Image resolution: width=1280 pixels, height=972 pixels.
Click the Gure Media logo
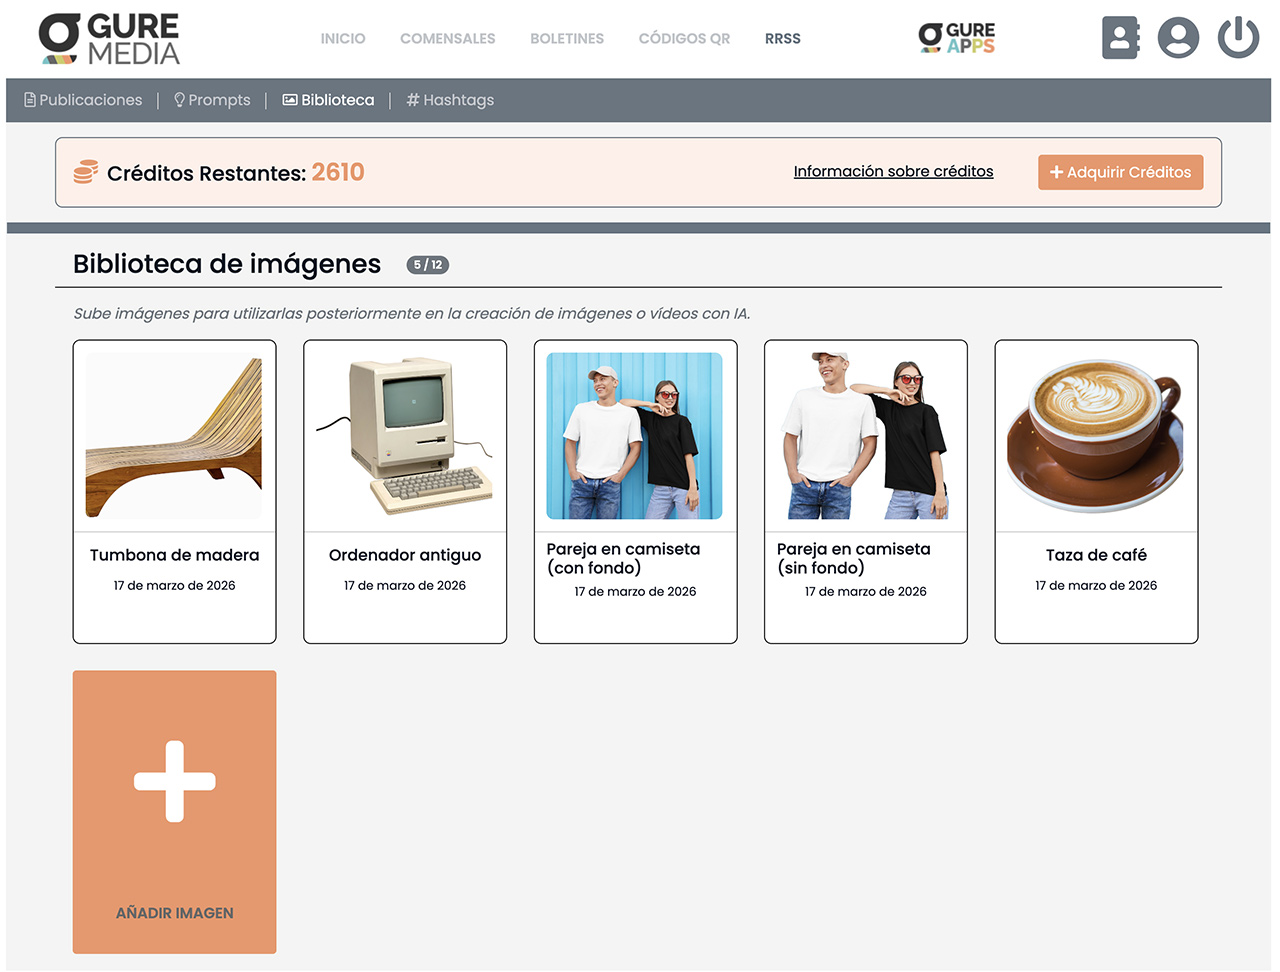[109, 39]
